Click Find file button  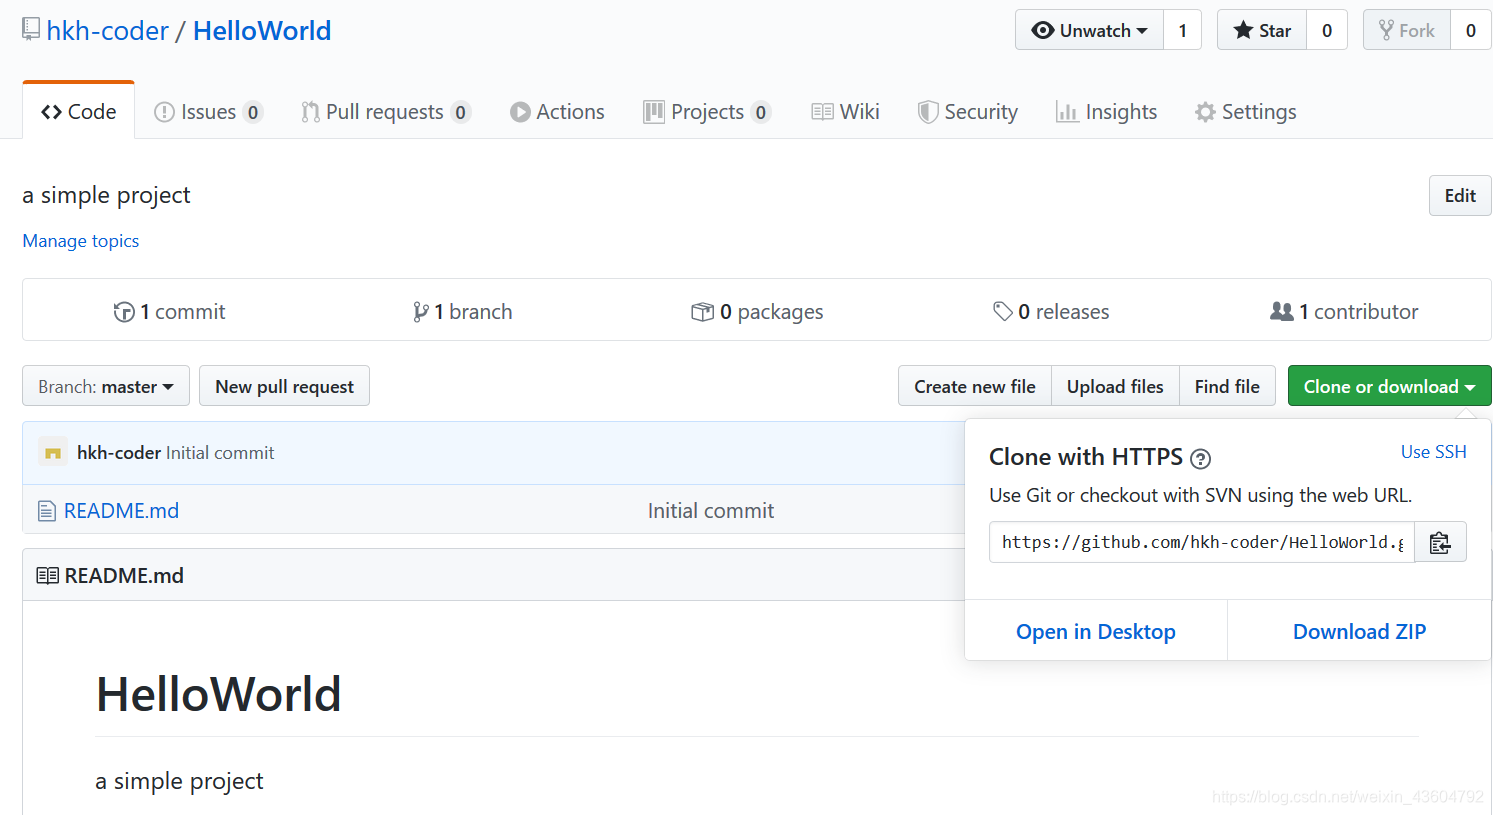[1227, 386]
